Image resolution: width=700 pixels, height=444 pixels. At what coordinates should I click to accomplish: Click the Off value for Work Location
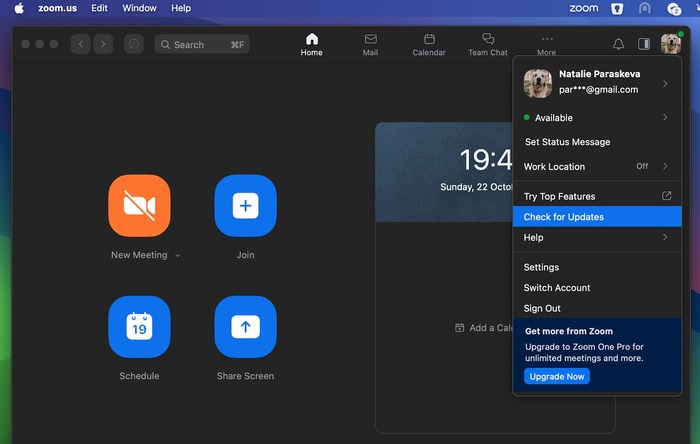(x=642, y=166)
